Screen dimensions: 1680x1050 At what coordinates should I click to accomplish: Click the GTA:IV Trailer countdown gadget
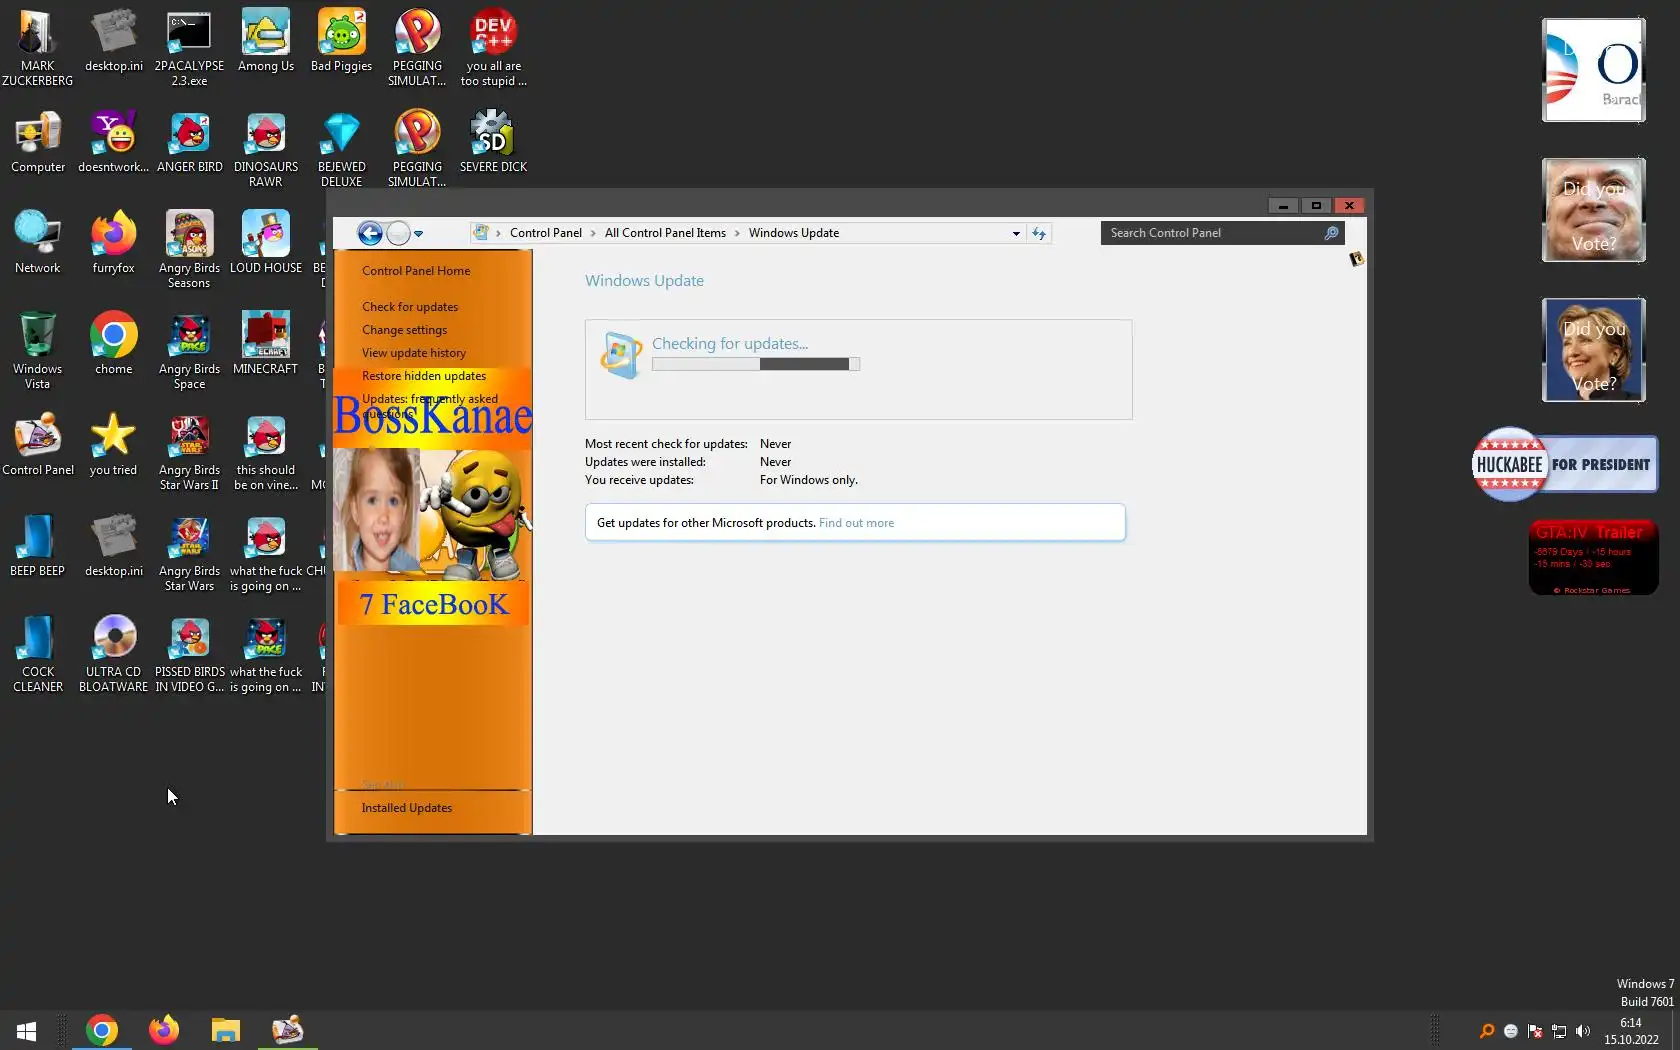1593,558
